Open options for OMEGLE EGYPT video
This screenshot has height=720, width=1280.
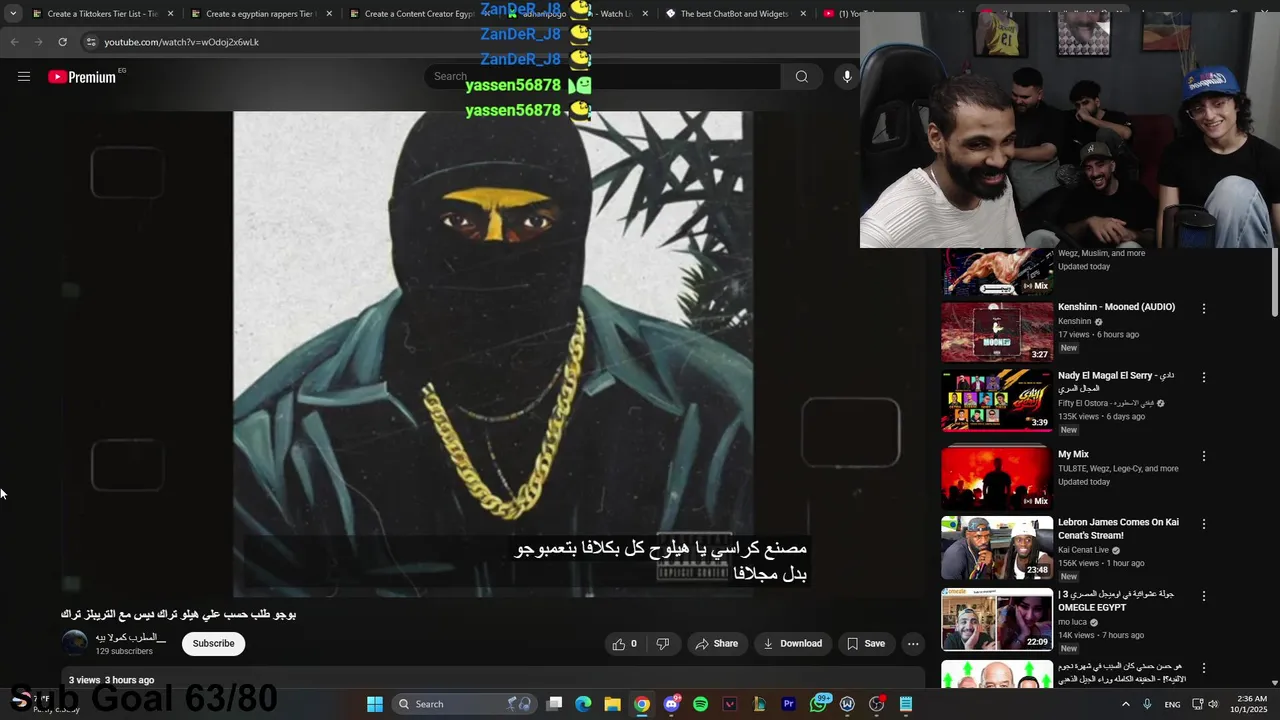1204,596
